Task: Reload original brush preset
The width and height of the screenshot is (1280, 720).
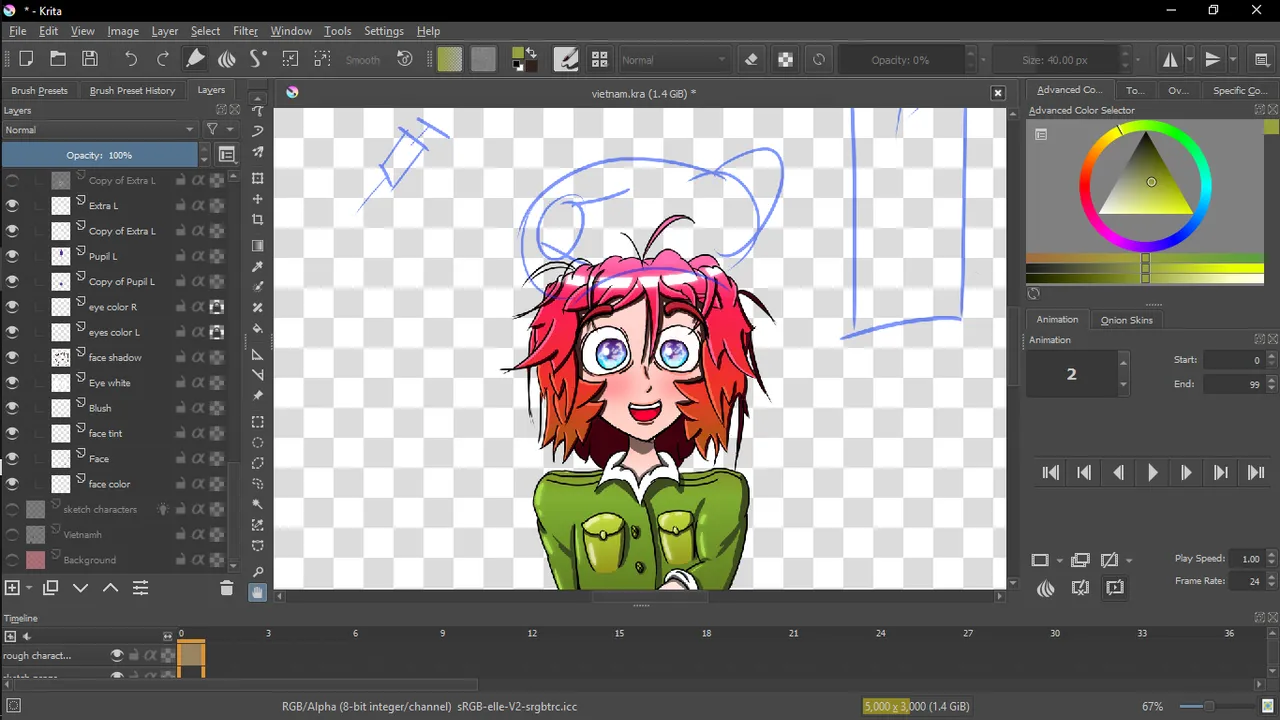Action: click(x=819, y=59)
